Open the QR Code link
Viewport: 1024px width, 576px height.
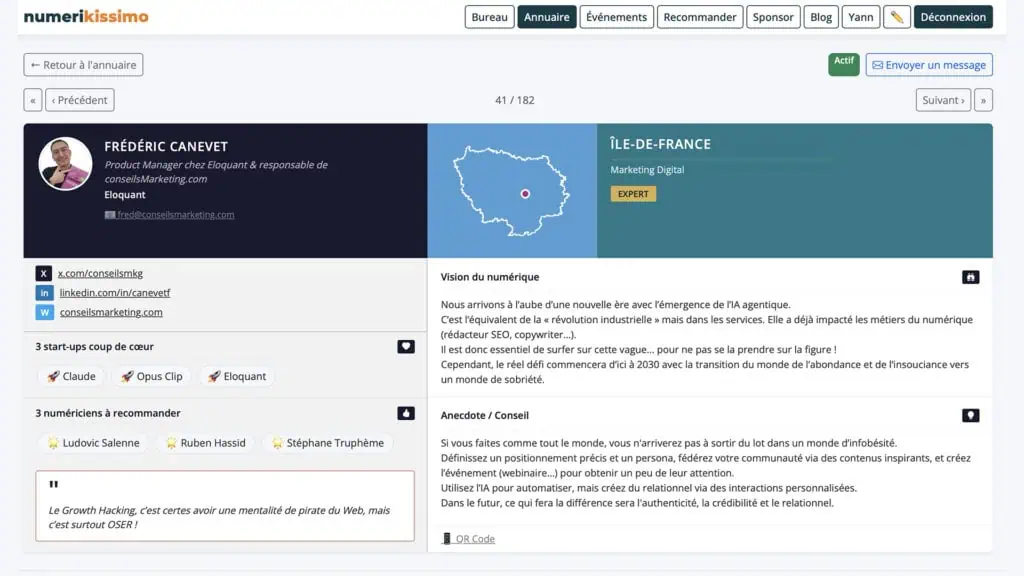pos(474,539)
